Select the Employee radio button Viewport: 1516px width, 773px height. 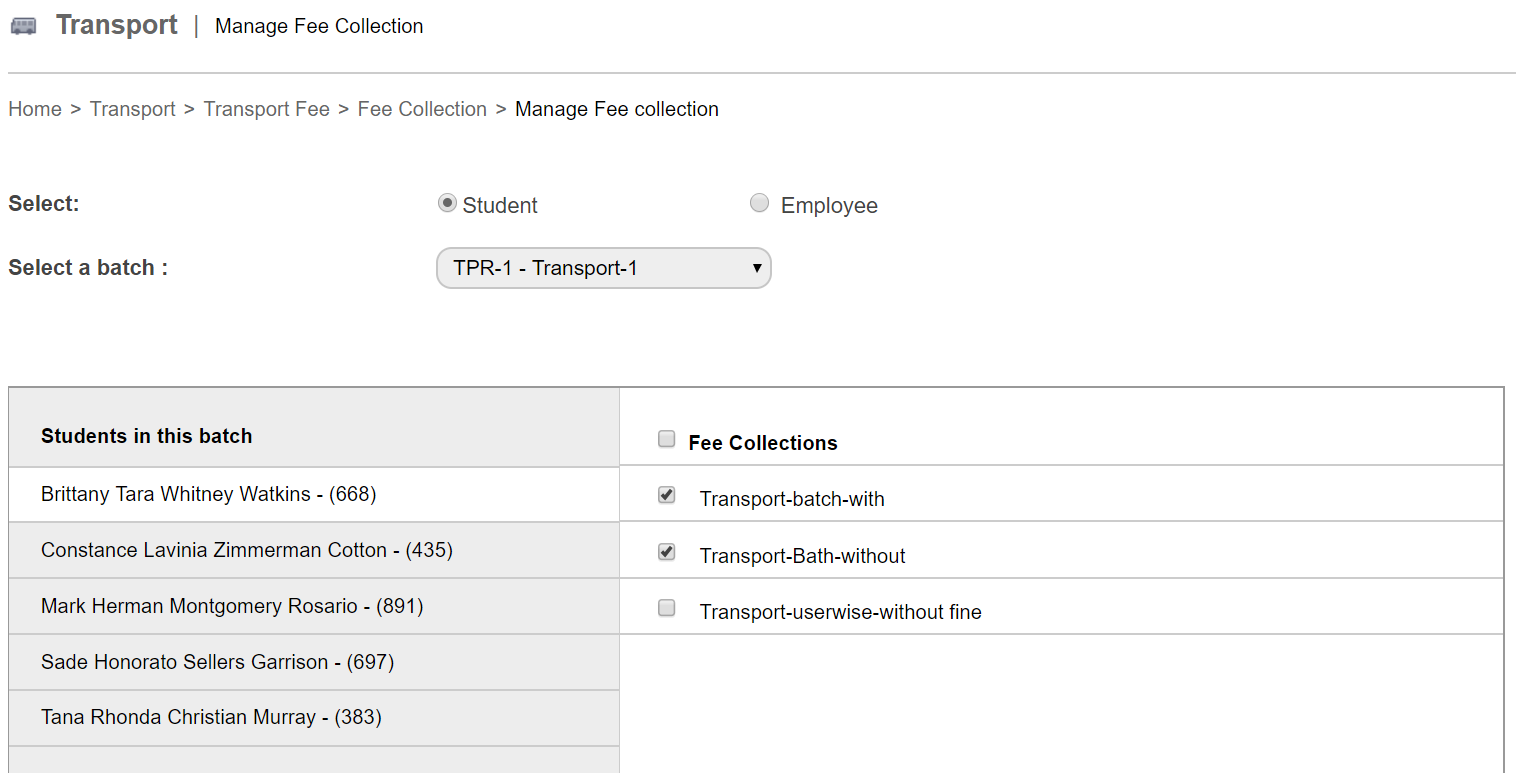click(x=760, y=204)
